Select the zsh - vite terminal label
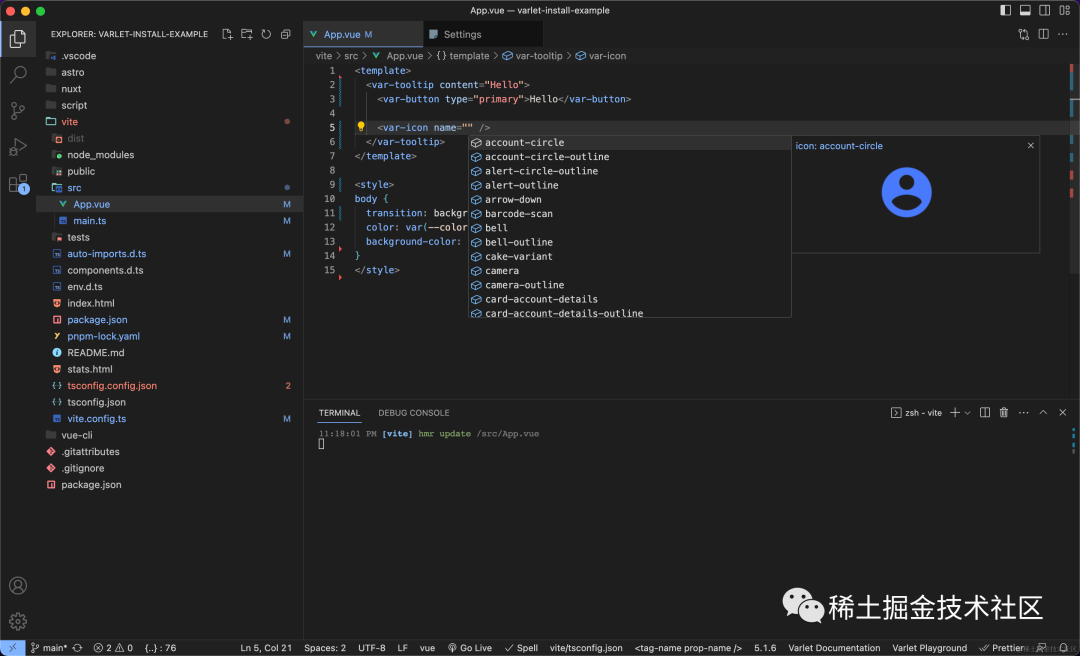The height and width of the screenshot is (656, 1080). [916, 413]
